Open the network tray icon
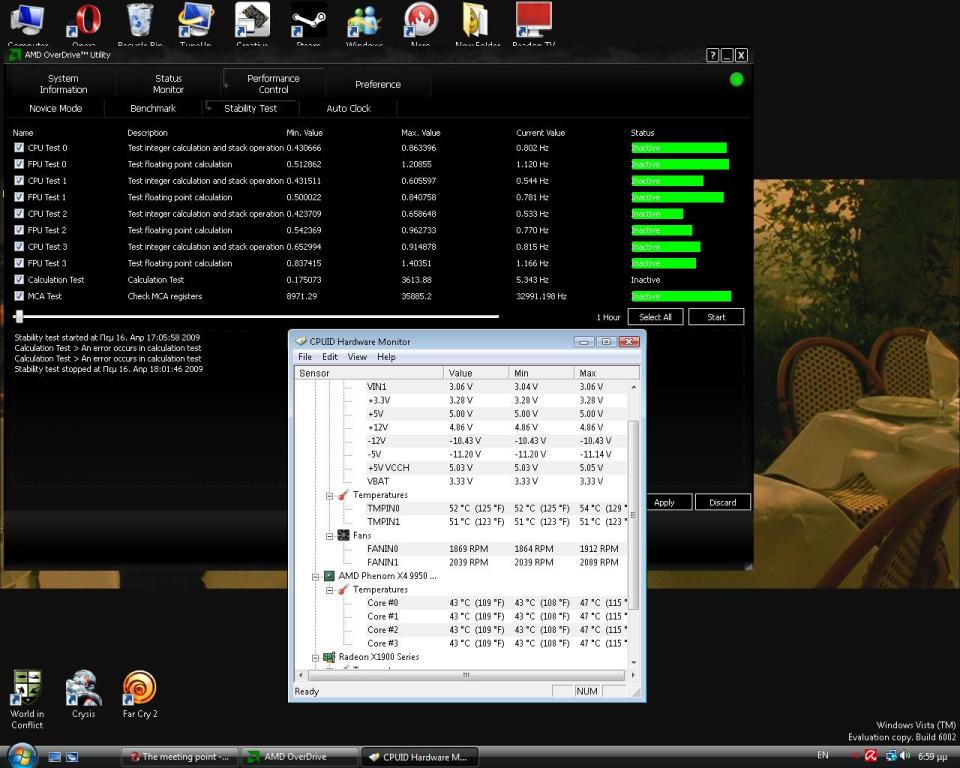 coord(891,756)
